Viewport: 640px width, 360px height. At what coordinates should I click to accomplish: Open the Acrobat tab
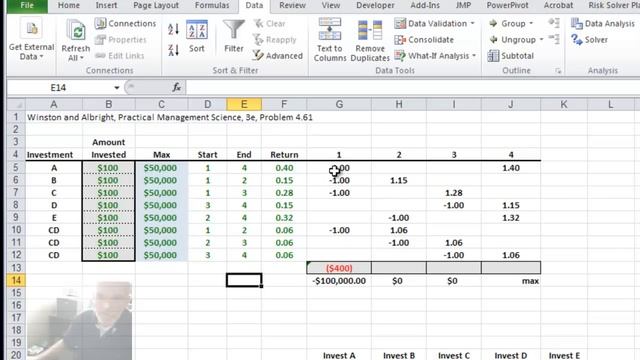click(x=558, y=5)
